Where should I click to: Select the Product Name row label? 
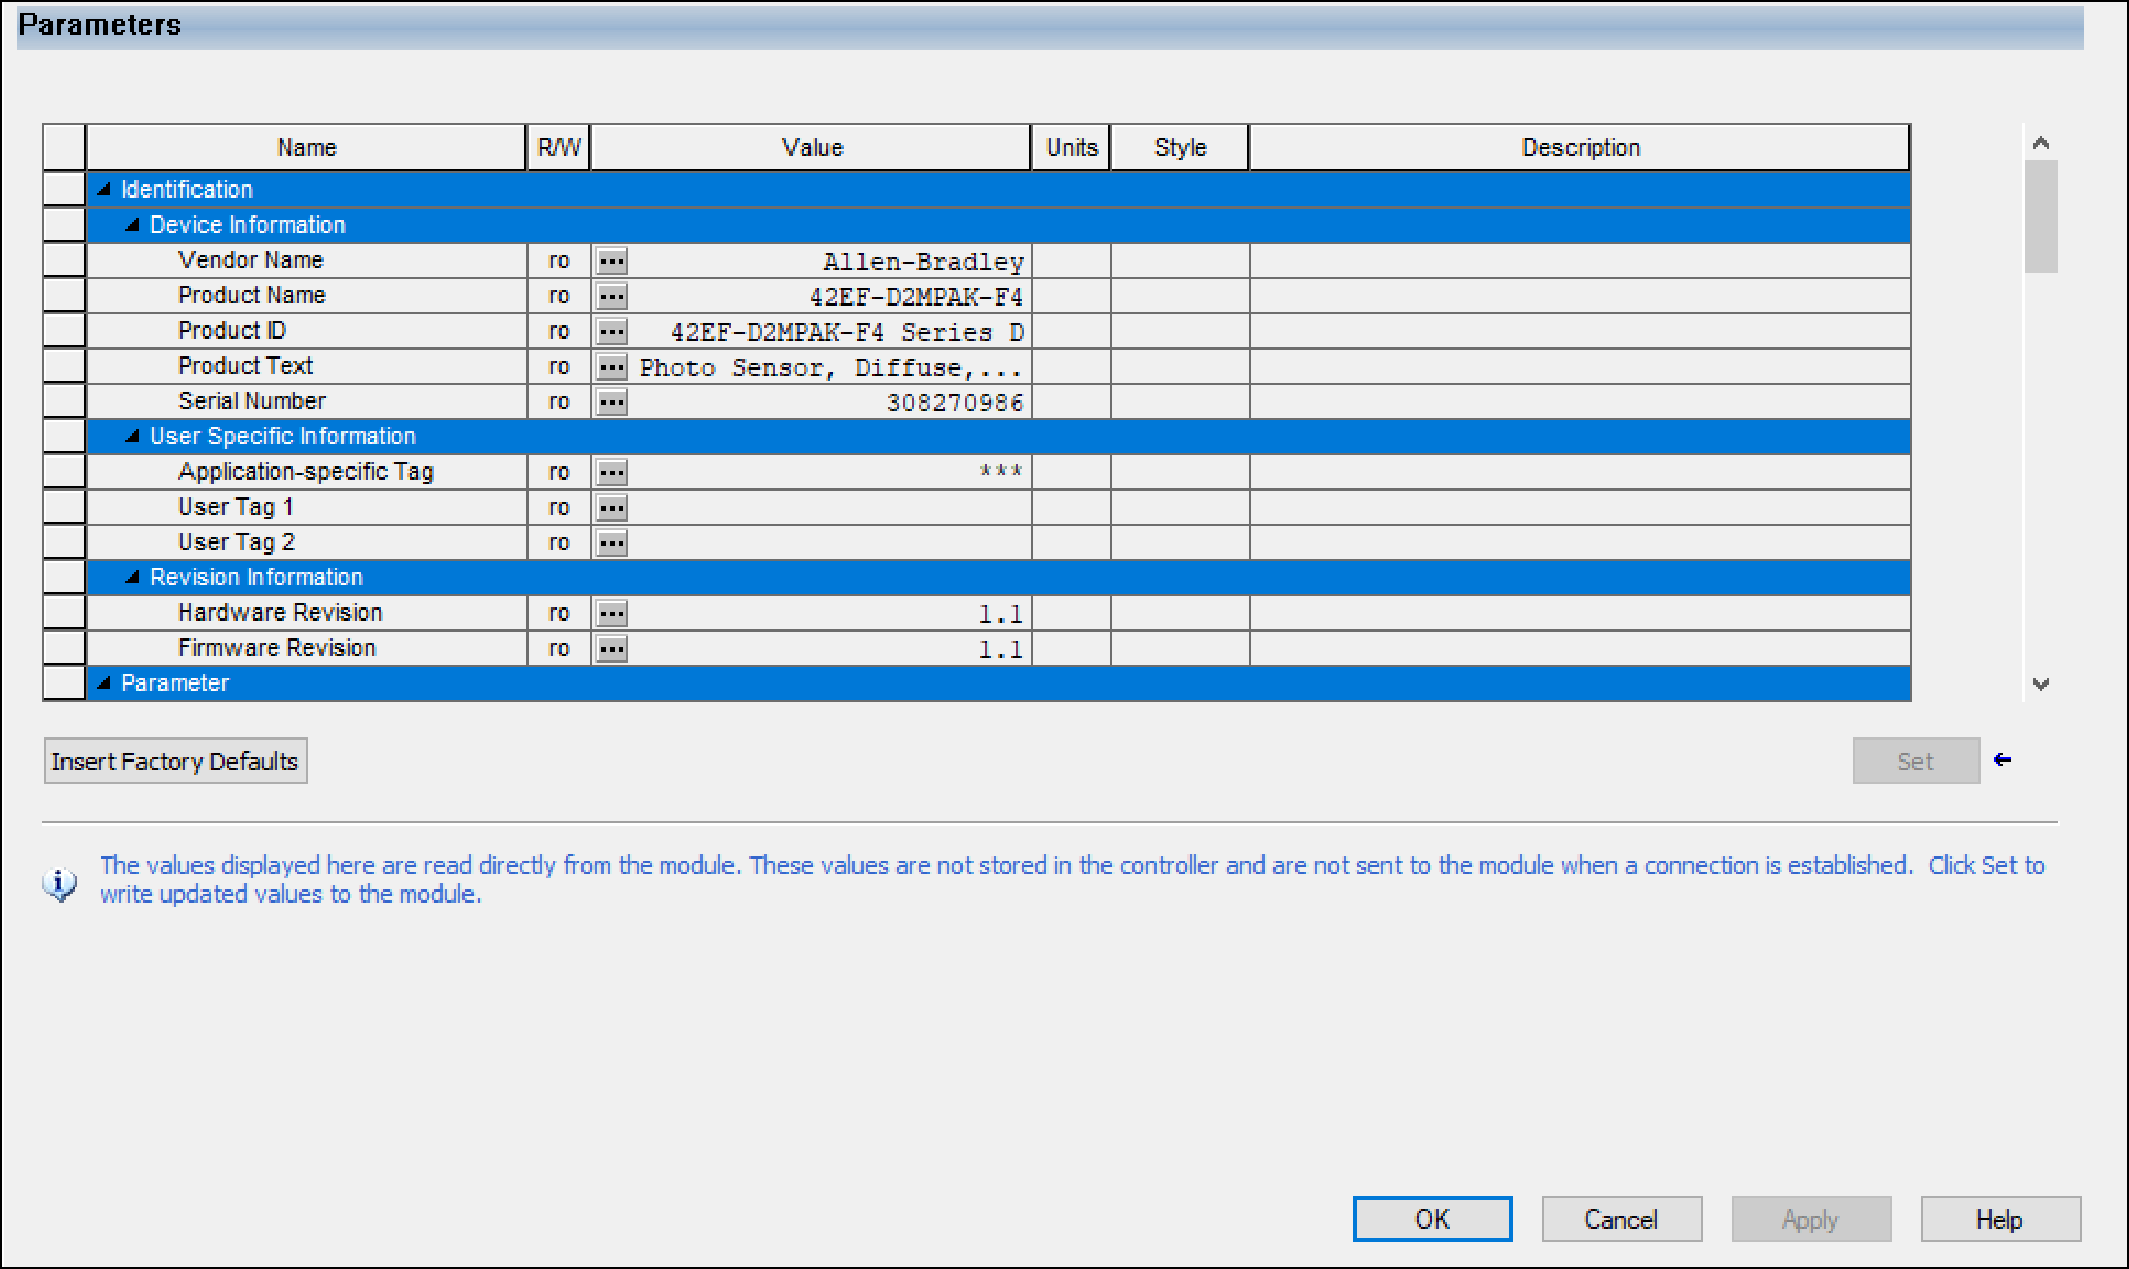[252, 295]
